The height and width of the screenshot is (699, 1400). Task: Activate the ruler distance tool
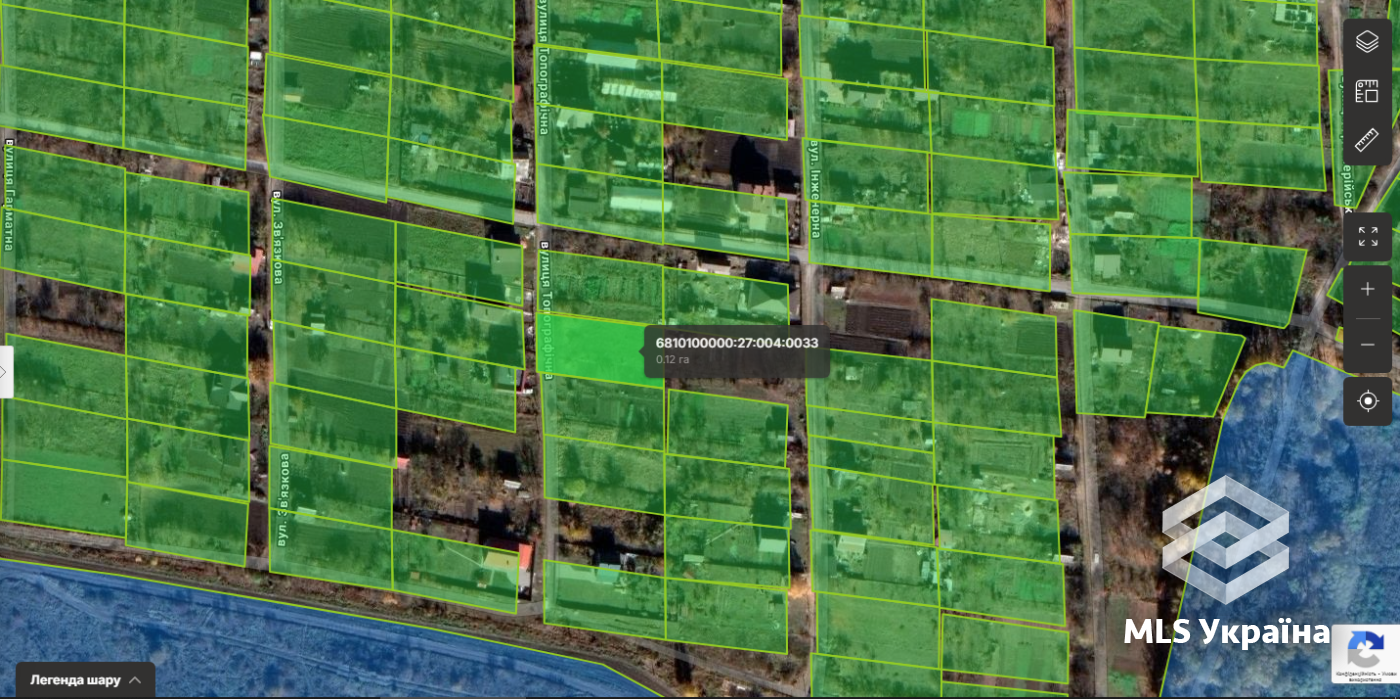tap(1367, 140)
